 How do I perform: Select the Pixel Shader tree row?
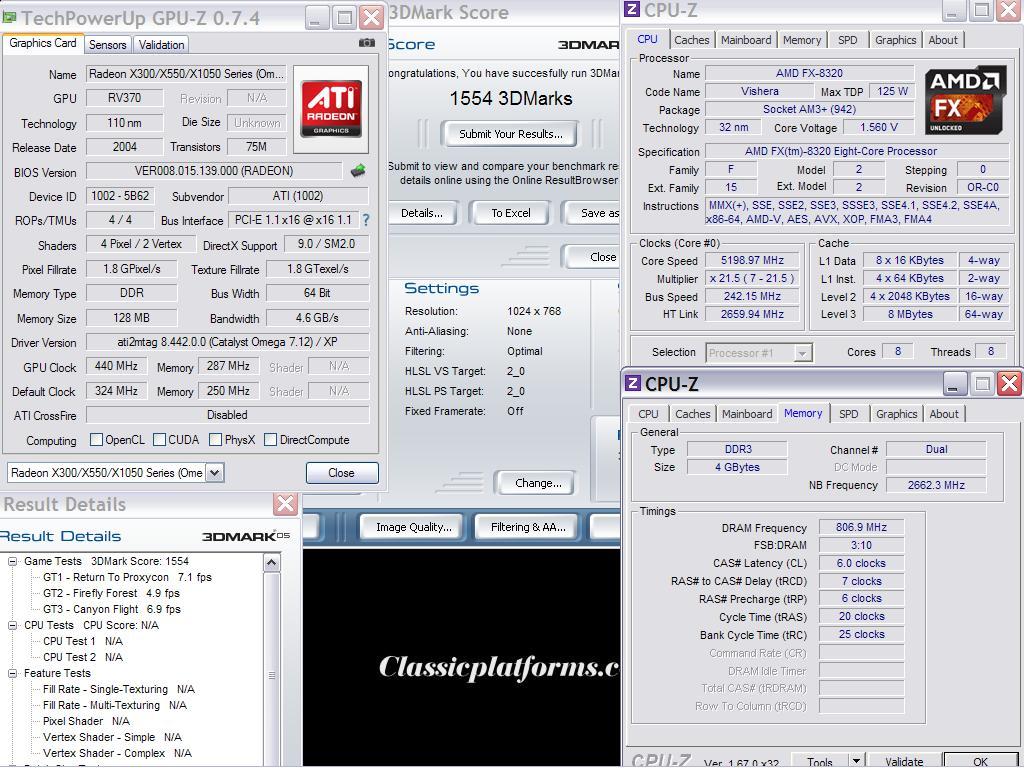pos(86,721)
